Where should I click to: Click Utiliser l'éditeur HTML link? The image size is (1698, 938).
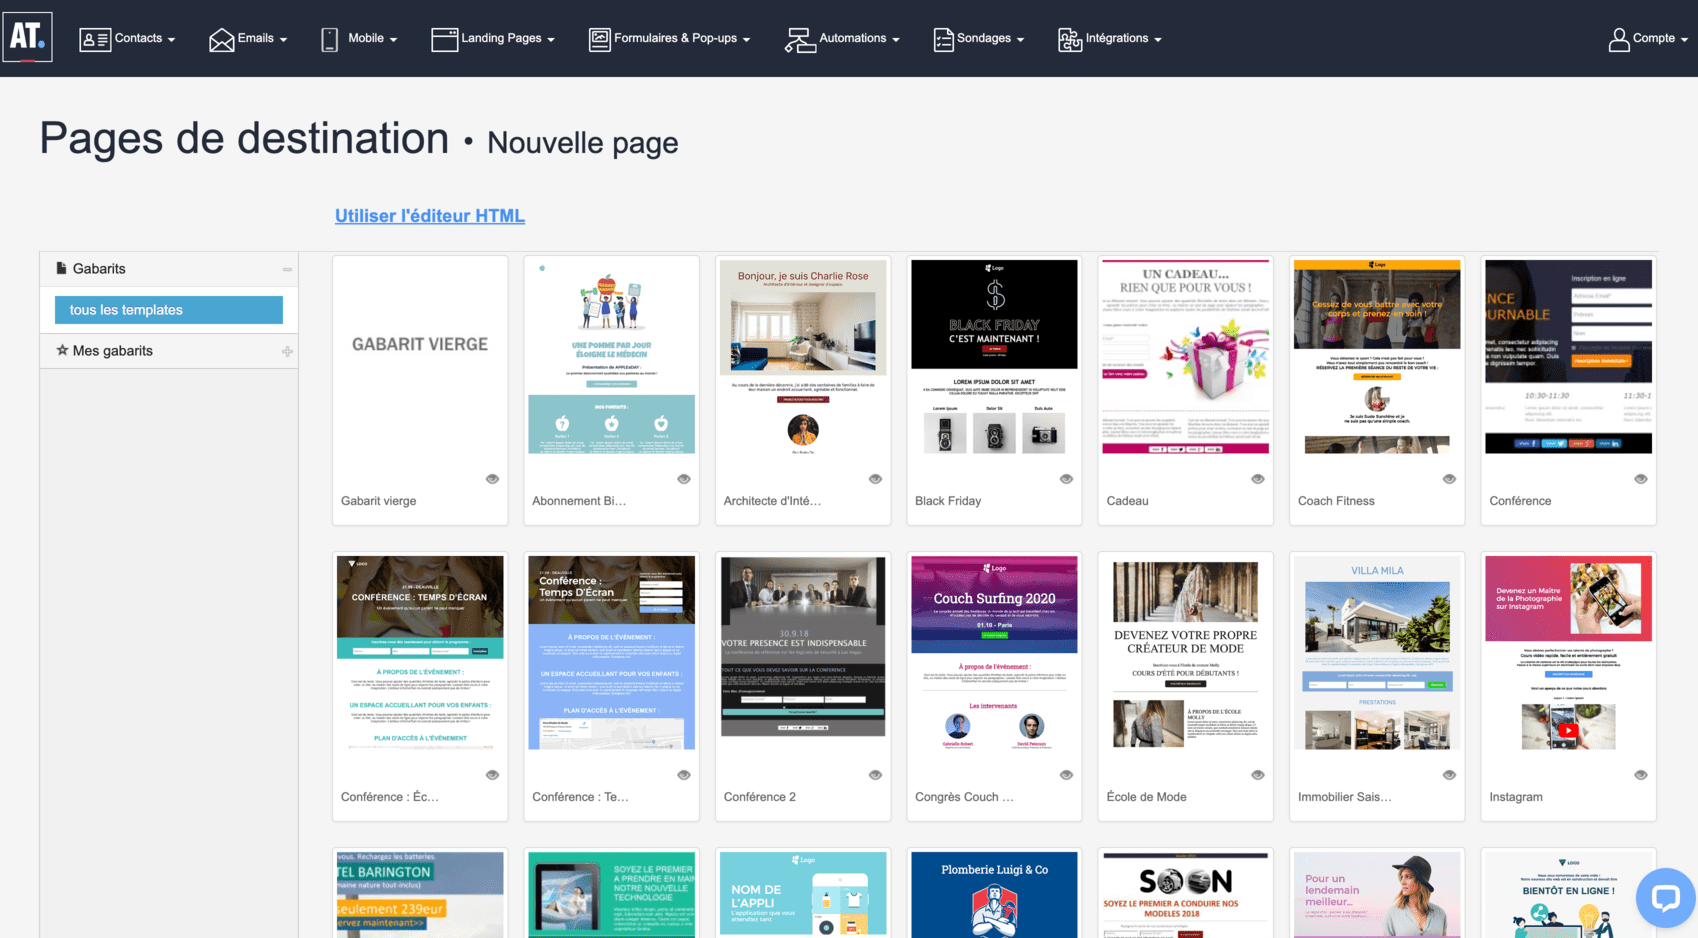[x=430, y=215]
